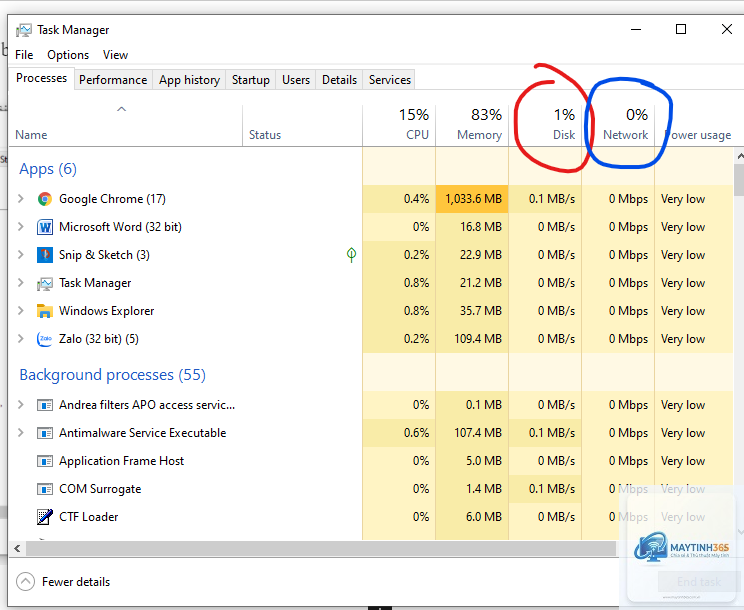
Task: Select the CTF Loader row name
Action: 88,517
